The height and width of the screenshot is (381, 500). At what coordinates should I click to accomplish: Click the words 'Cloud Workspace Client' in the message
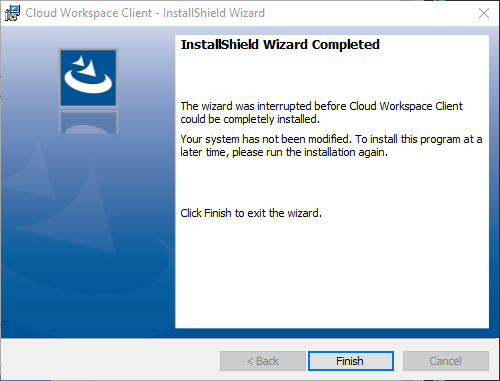tap(406, 106)
